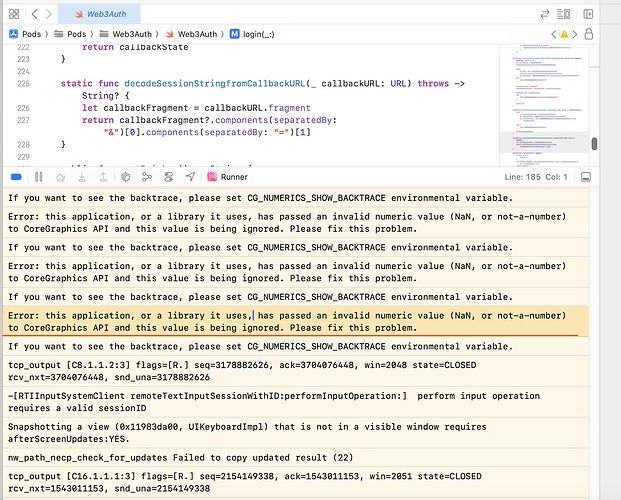The width and height of the screenshot is (621, 500).
Task: Click the decodeSessionStringfromCallbackURL function name
Action: [215, 84]
